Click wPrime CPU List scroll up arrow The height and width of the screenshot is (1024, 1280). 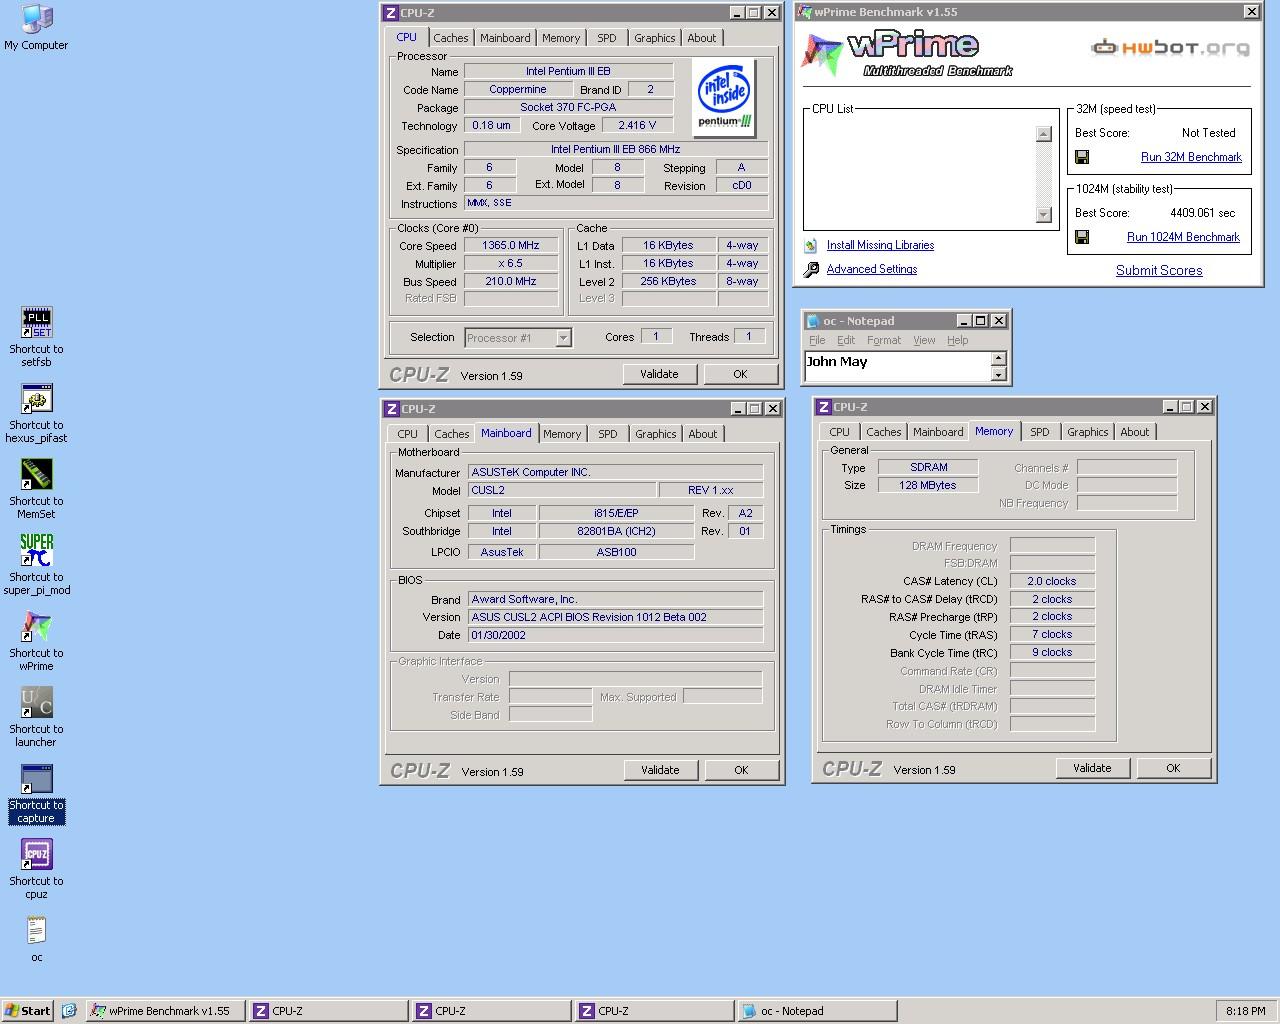pos(1043,134)
